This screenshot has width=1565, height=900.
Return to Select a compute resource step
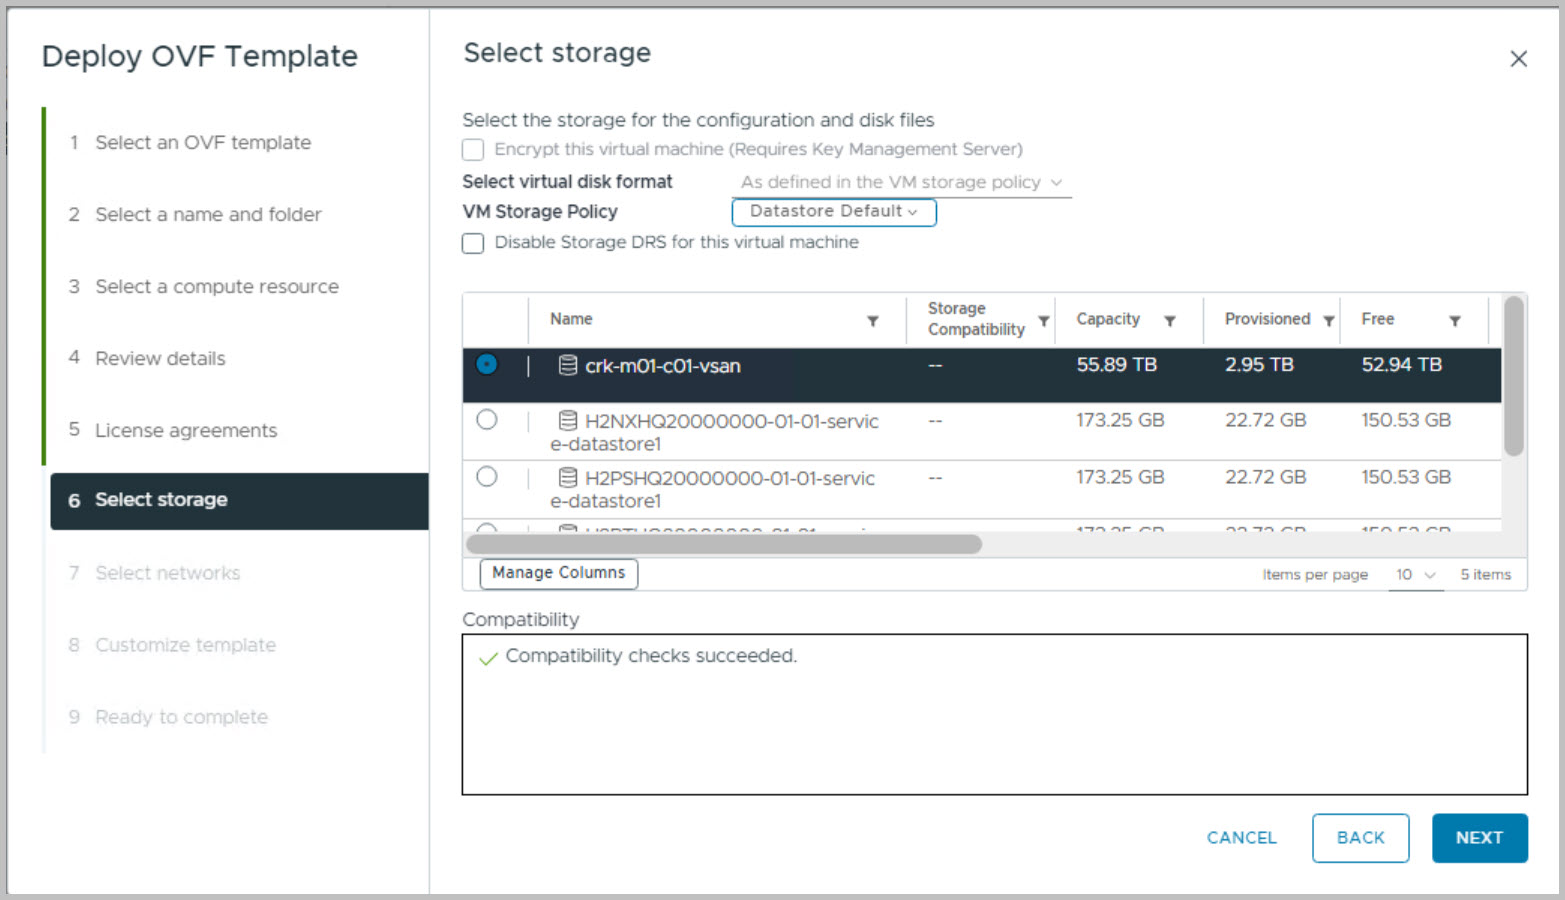pyautogui.click(x=216, y=286)
